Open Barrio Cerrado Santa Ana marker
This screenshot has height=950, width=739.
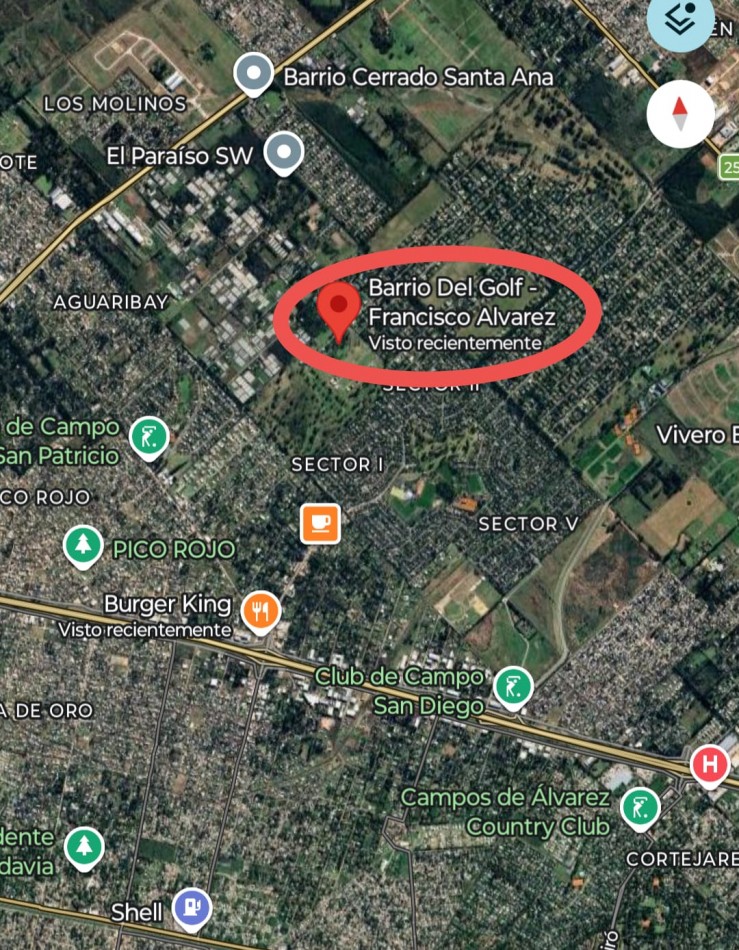point(254,75)
